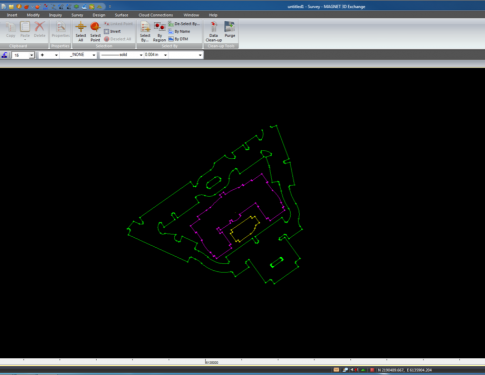
Task: Click the Purge icon
Action: (x=230, y=29)
